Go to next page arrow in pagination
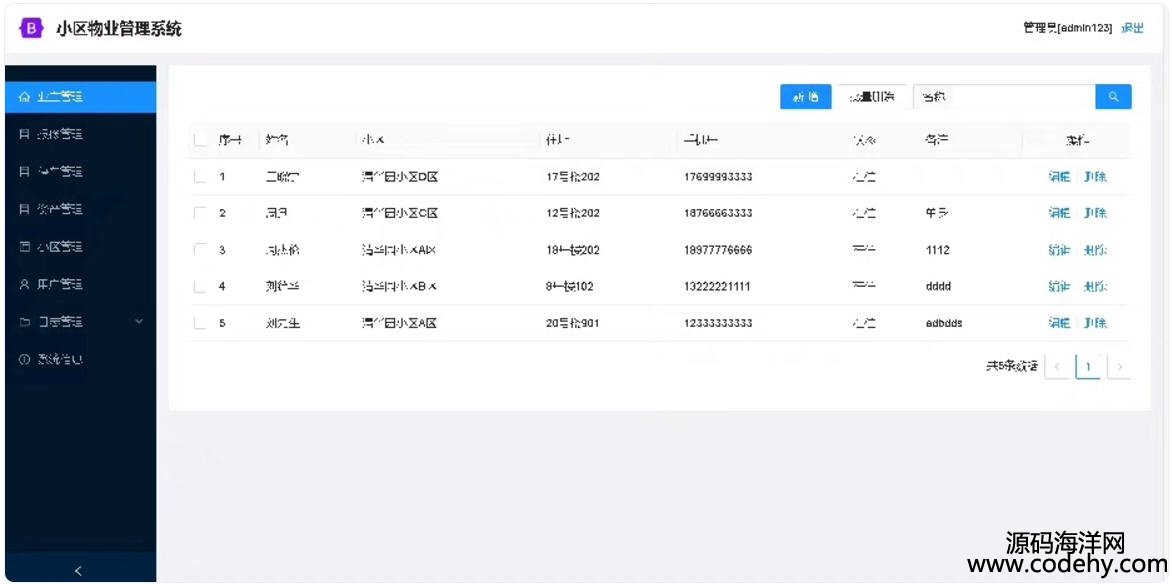The width and height of the screenshot is (1172, 584). click(1119, 366)
